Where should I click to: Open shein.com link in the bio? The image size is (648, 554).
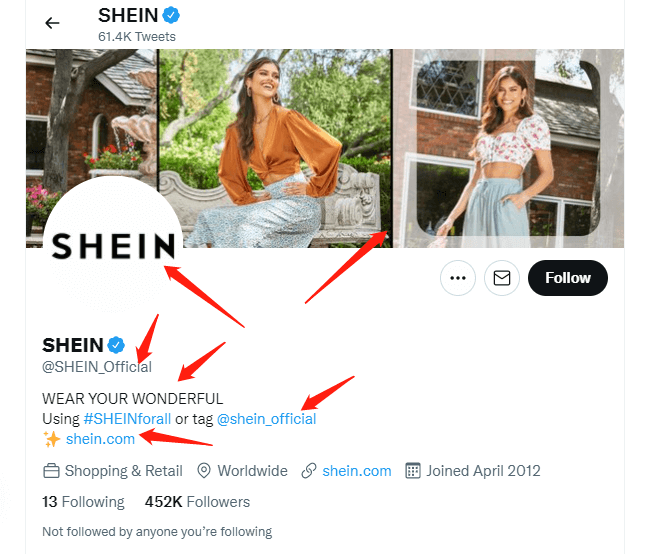[100, 438]
